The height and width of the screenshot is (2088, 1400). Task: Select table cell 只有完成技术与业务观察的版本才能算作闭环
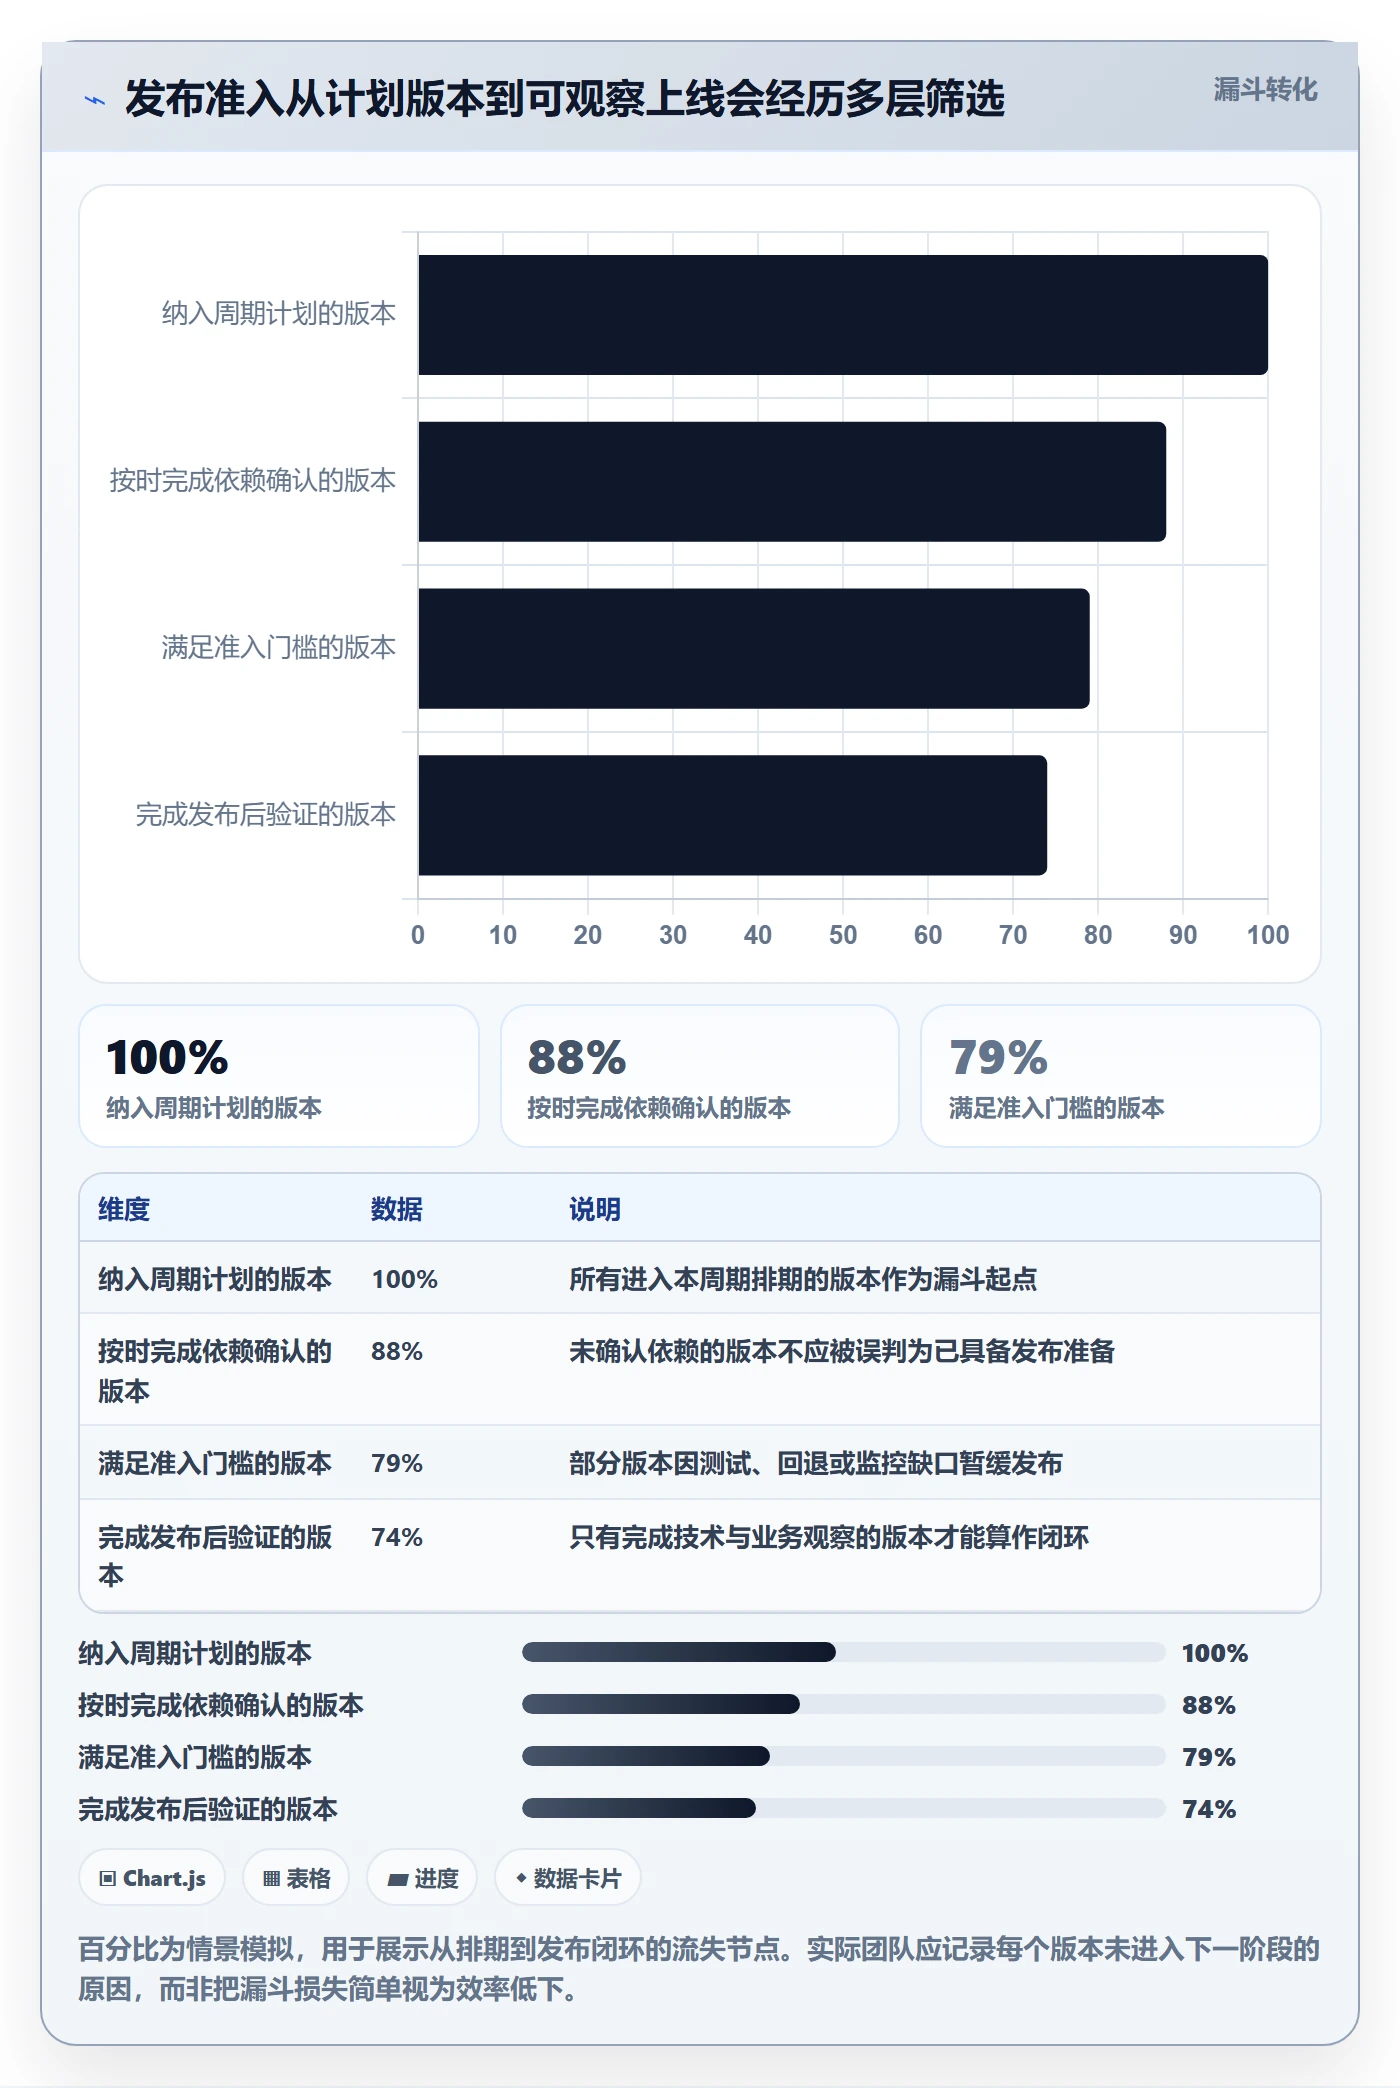829,1537
